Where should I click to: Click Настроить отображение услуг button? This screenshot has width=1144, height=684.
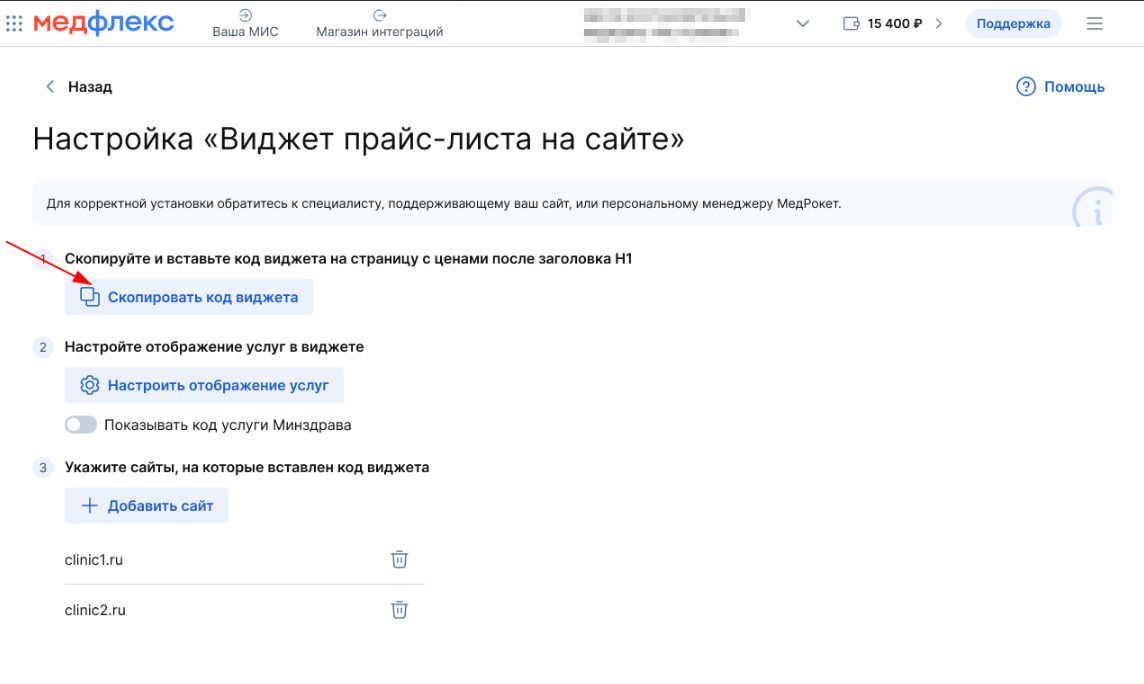click(204, 385)
